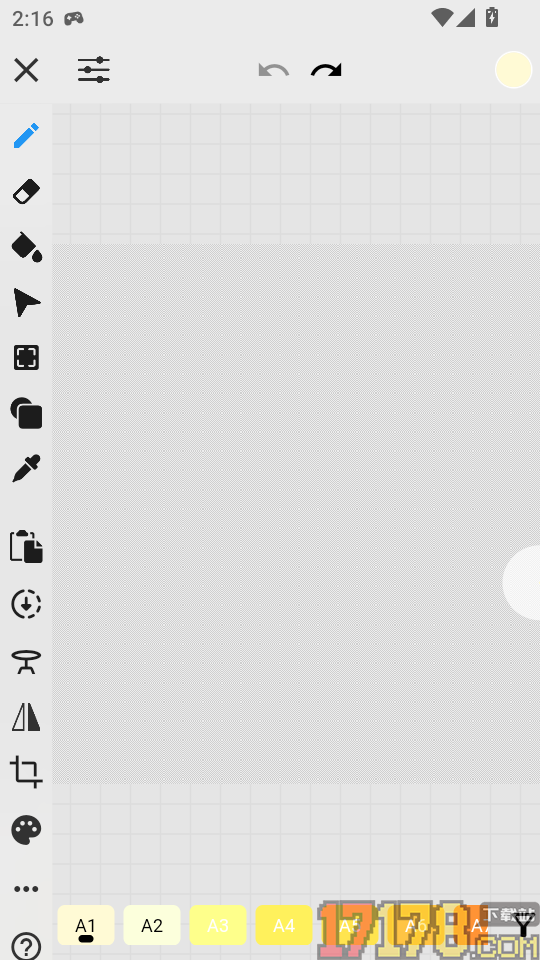Select the A2 color swatch
540x960 pixels.
(x=152, y=925)
